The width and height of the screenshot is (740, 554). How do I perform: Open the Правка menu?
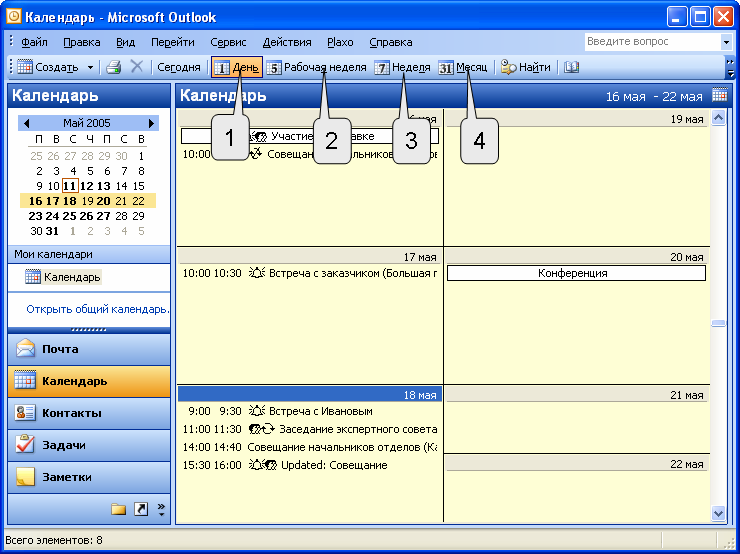point(82,42)
